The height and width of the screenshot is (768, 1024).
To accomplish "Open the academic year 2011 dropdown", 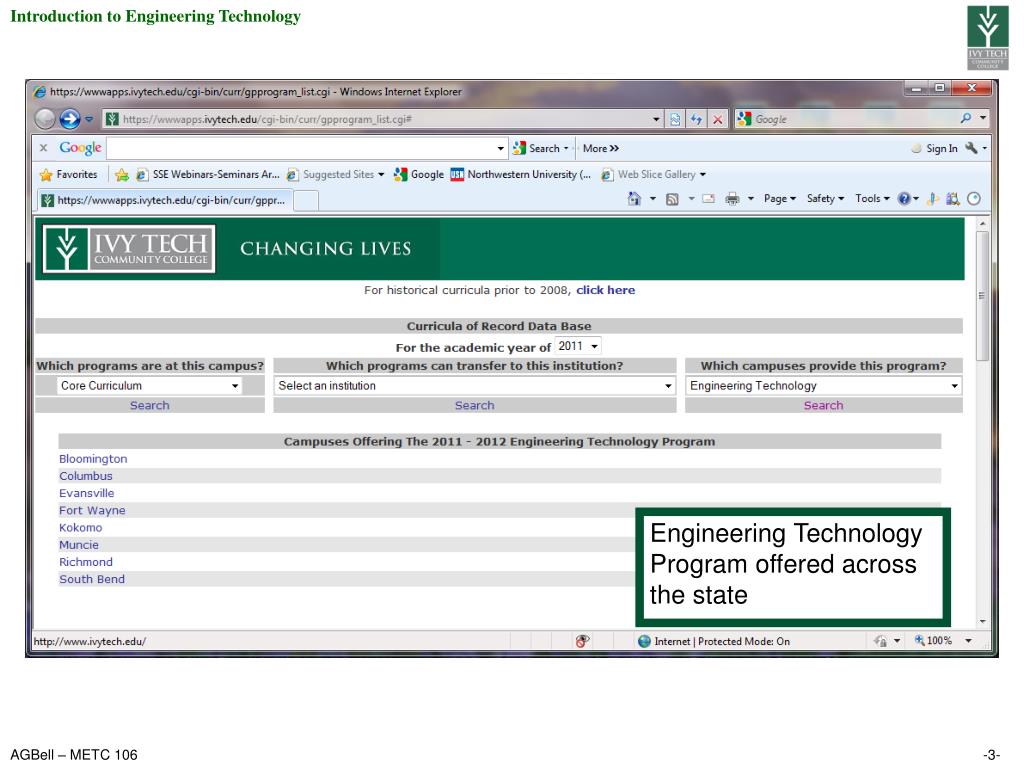I will (578, 346).
